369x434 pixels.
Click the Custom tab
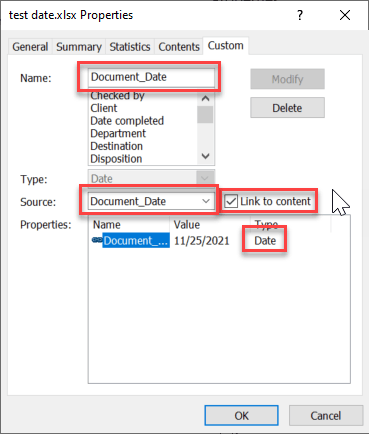tap(225, 45)
